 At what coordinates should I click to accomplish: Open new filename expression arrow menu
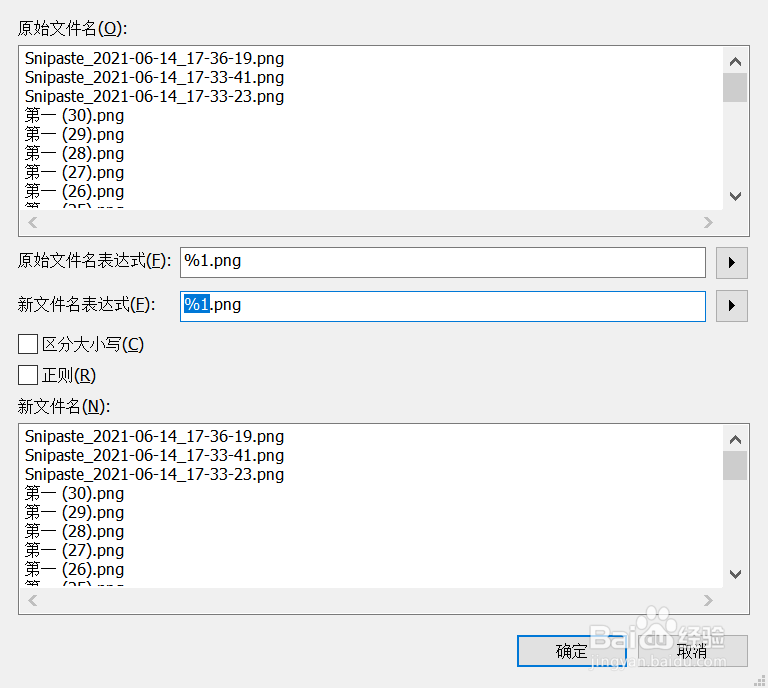(x=731, y=306)
